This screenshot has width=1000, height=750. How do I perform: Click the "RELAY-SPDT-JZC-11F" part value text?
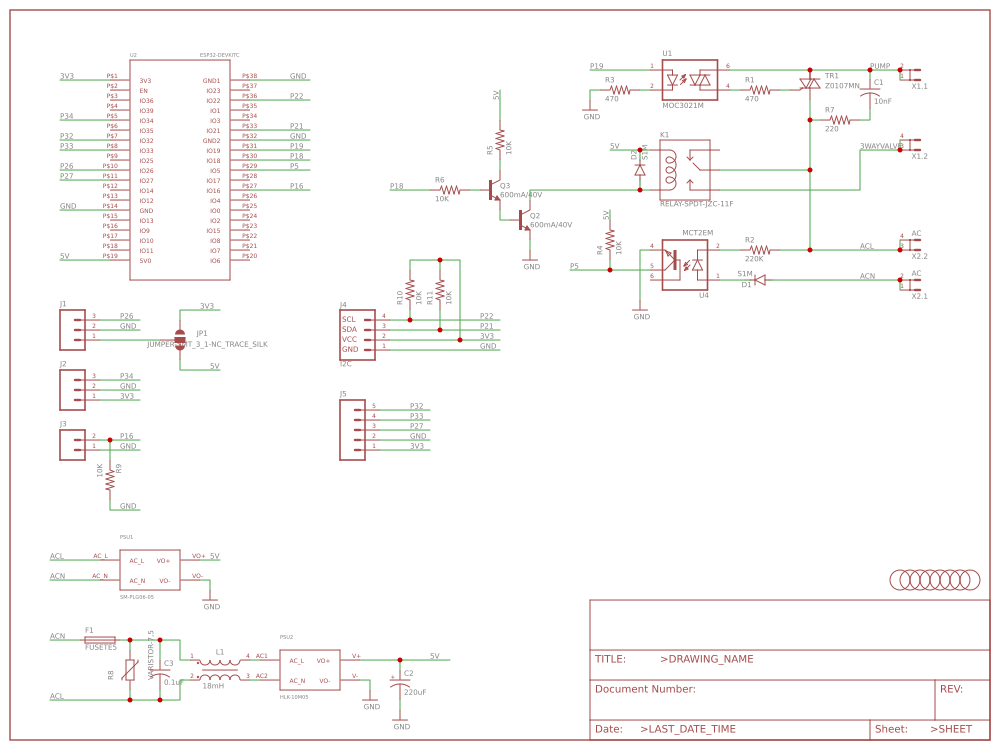click(x=696, y=204)
